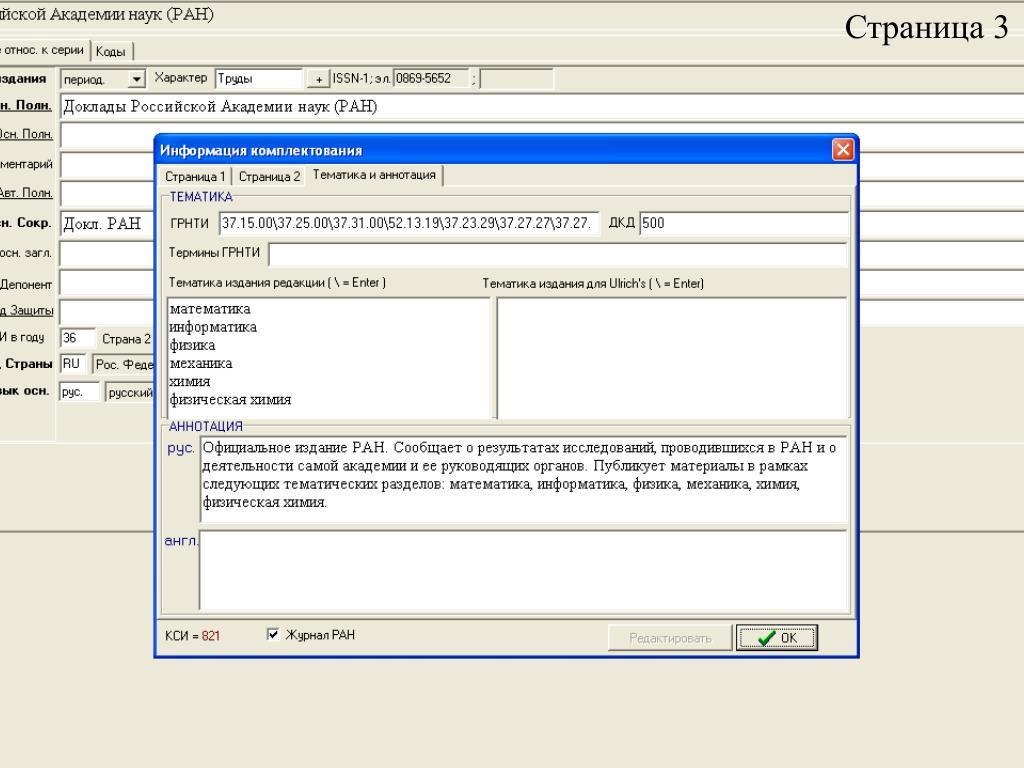This screenshot has height=768, width=1024.
Task: Click the Характер field showing Труды
Action: (x=259, y=78)
